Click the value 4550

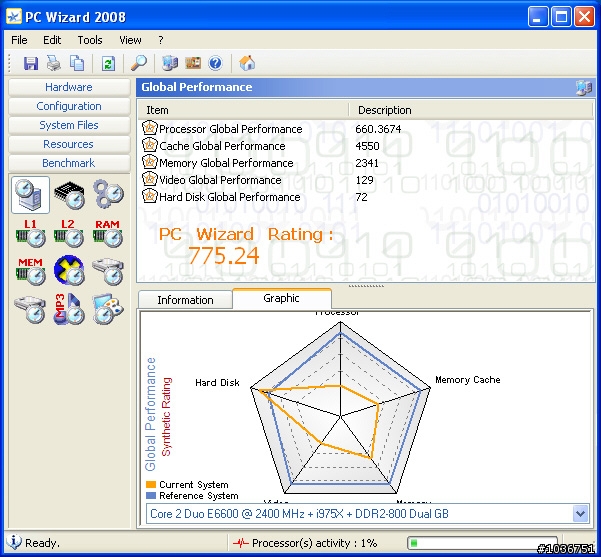(367, 146)
